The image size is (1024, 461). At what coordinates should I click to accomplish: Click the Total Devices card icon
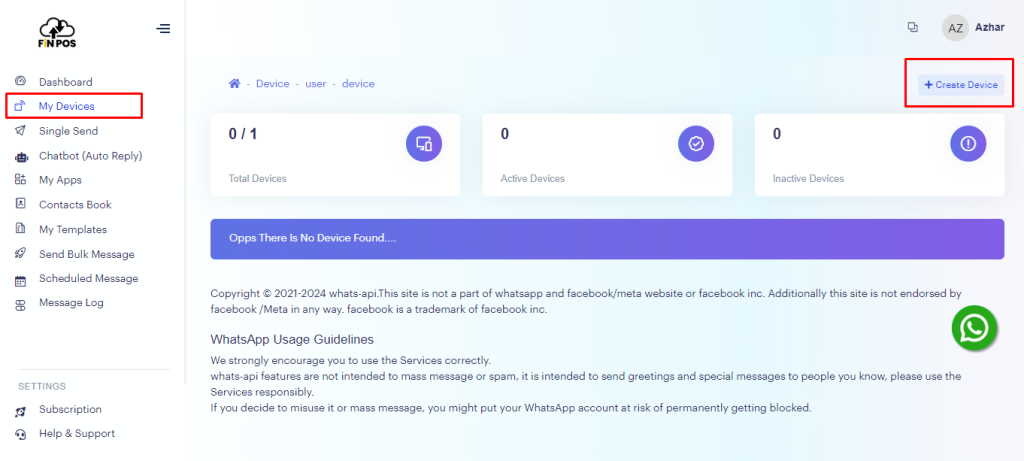[x=424, y=144]
